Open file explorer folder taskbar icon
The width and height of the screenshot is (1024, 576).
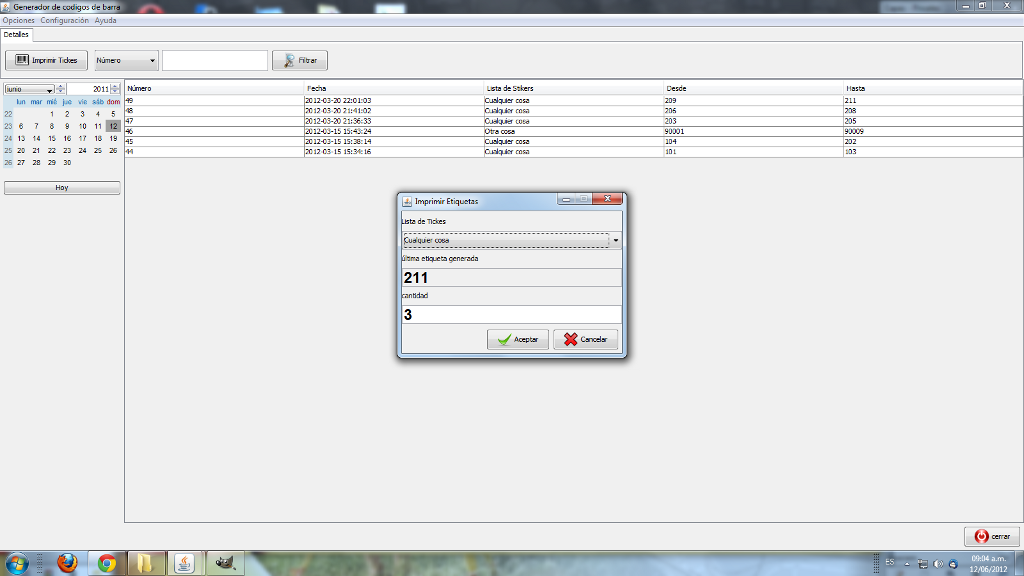[145, 563]
